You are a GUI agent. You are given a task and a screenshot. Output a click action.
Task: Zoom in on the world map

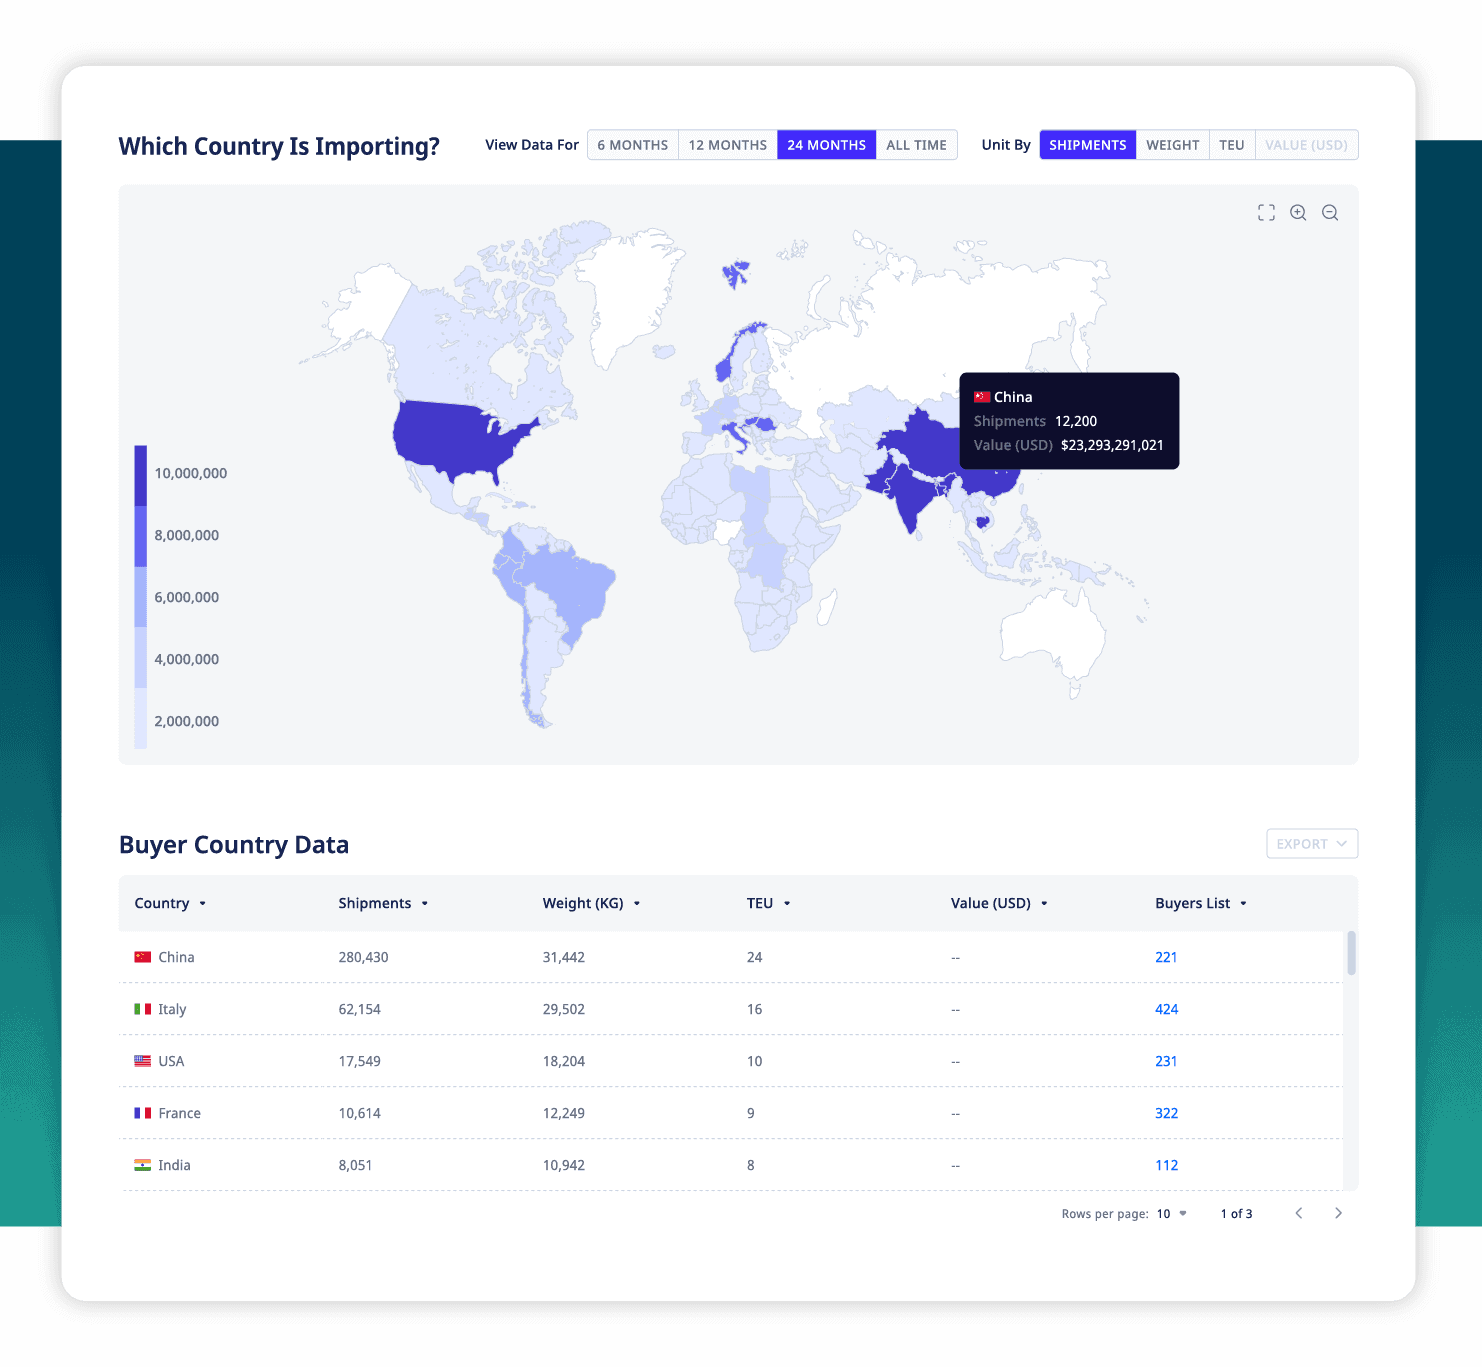[1298, 213]
